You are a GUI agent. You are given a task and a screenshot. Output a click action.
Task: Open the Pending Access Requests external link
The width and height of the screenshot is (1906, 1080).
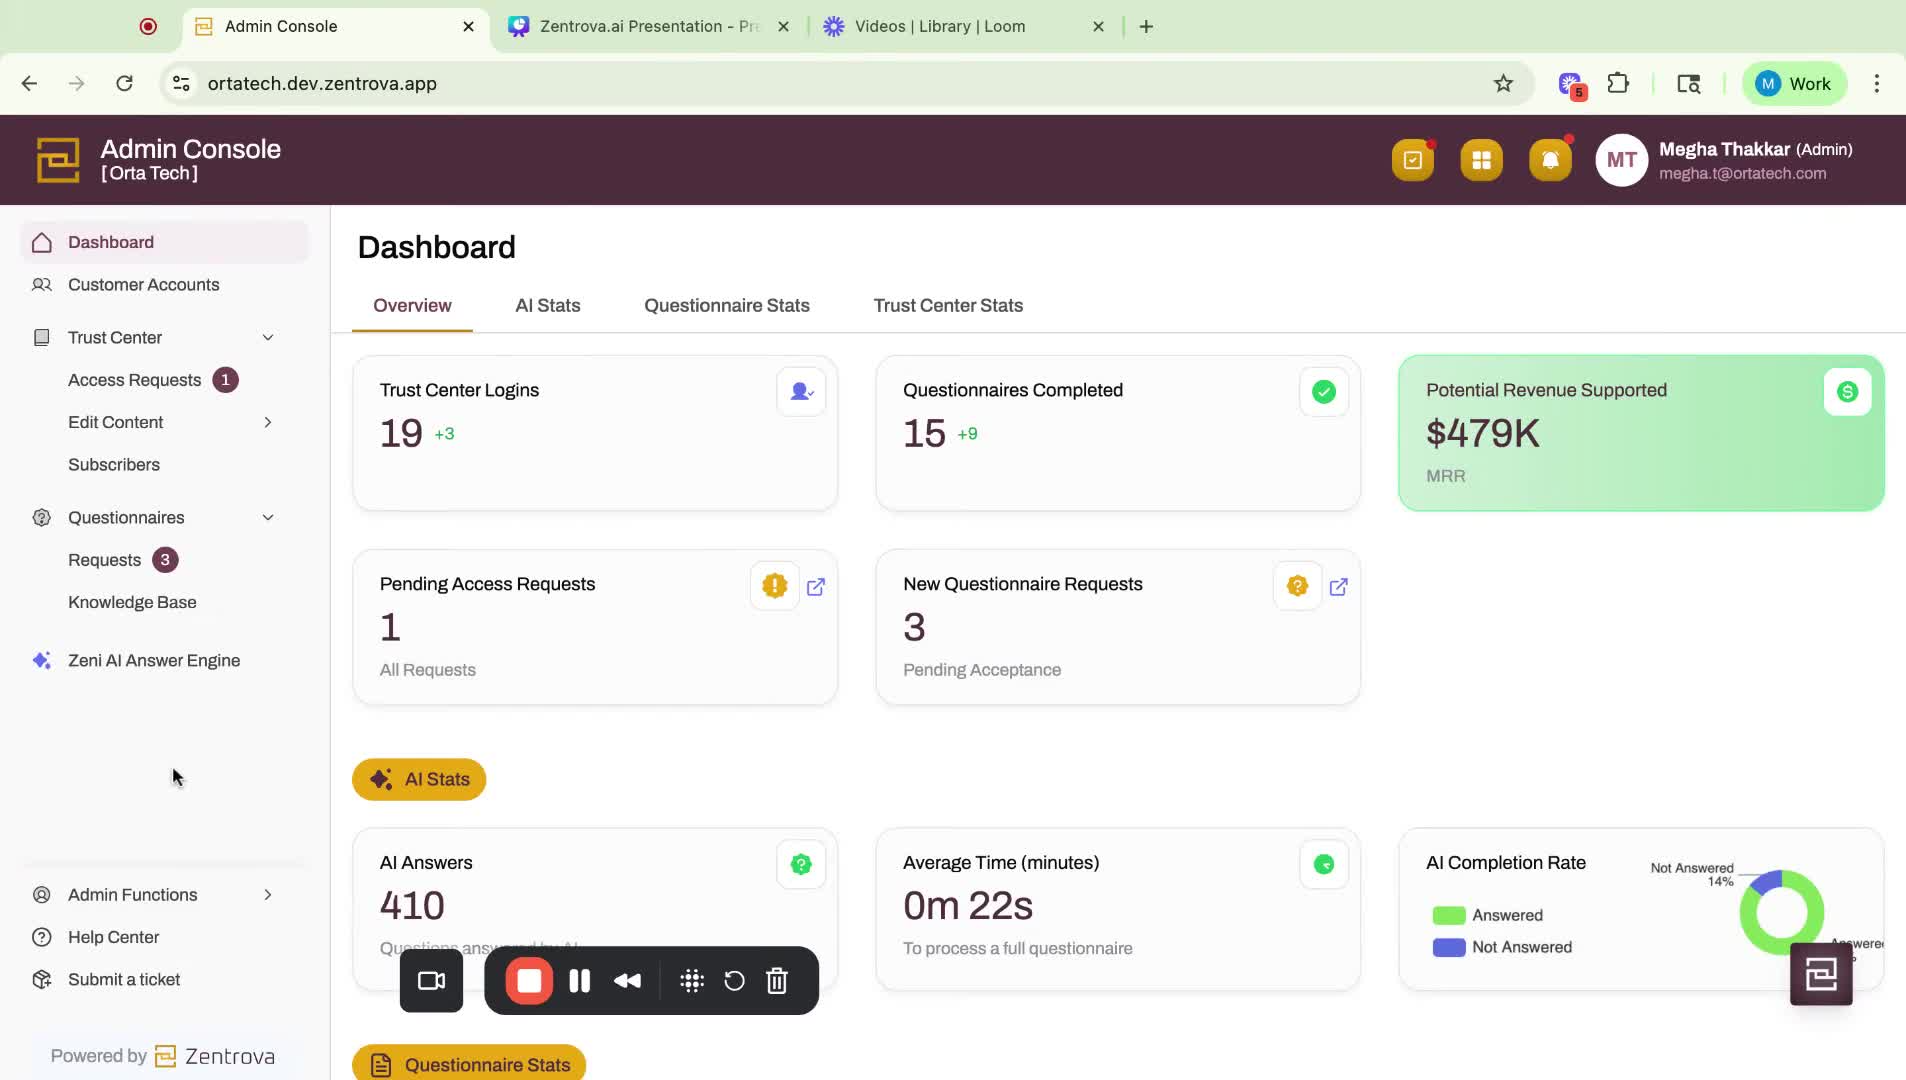(x=816, y=587)
